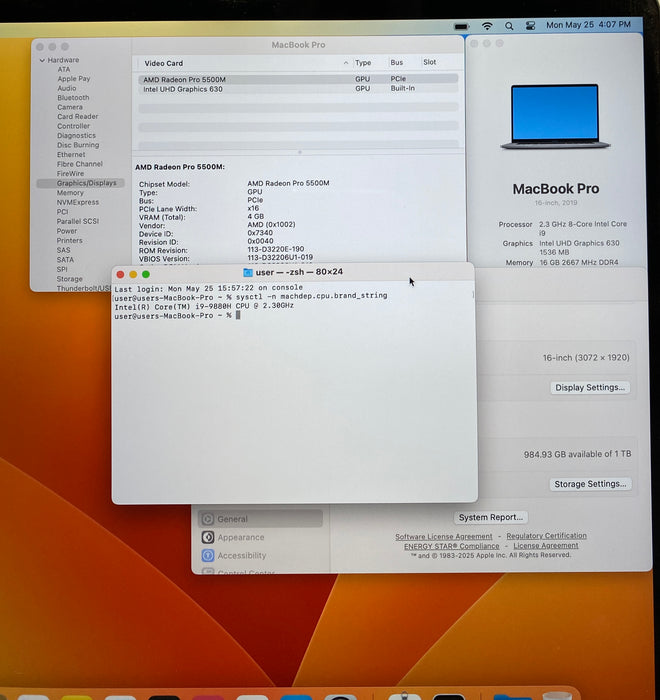This screenshot has width=660, height=700.
Task: Select SPI in hardware sidebar
Action: [62, 269]
